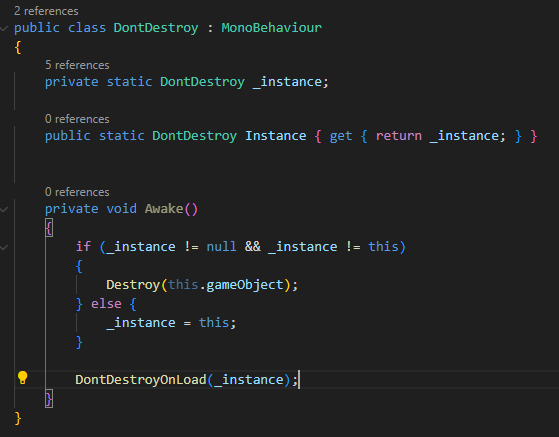This screenshot has width=559, height=437.
Task: Collapse the DontDestroy class fold arrow
Action: tap(4, 28)
